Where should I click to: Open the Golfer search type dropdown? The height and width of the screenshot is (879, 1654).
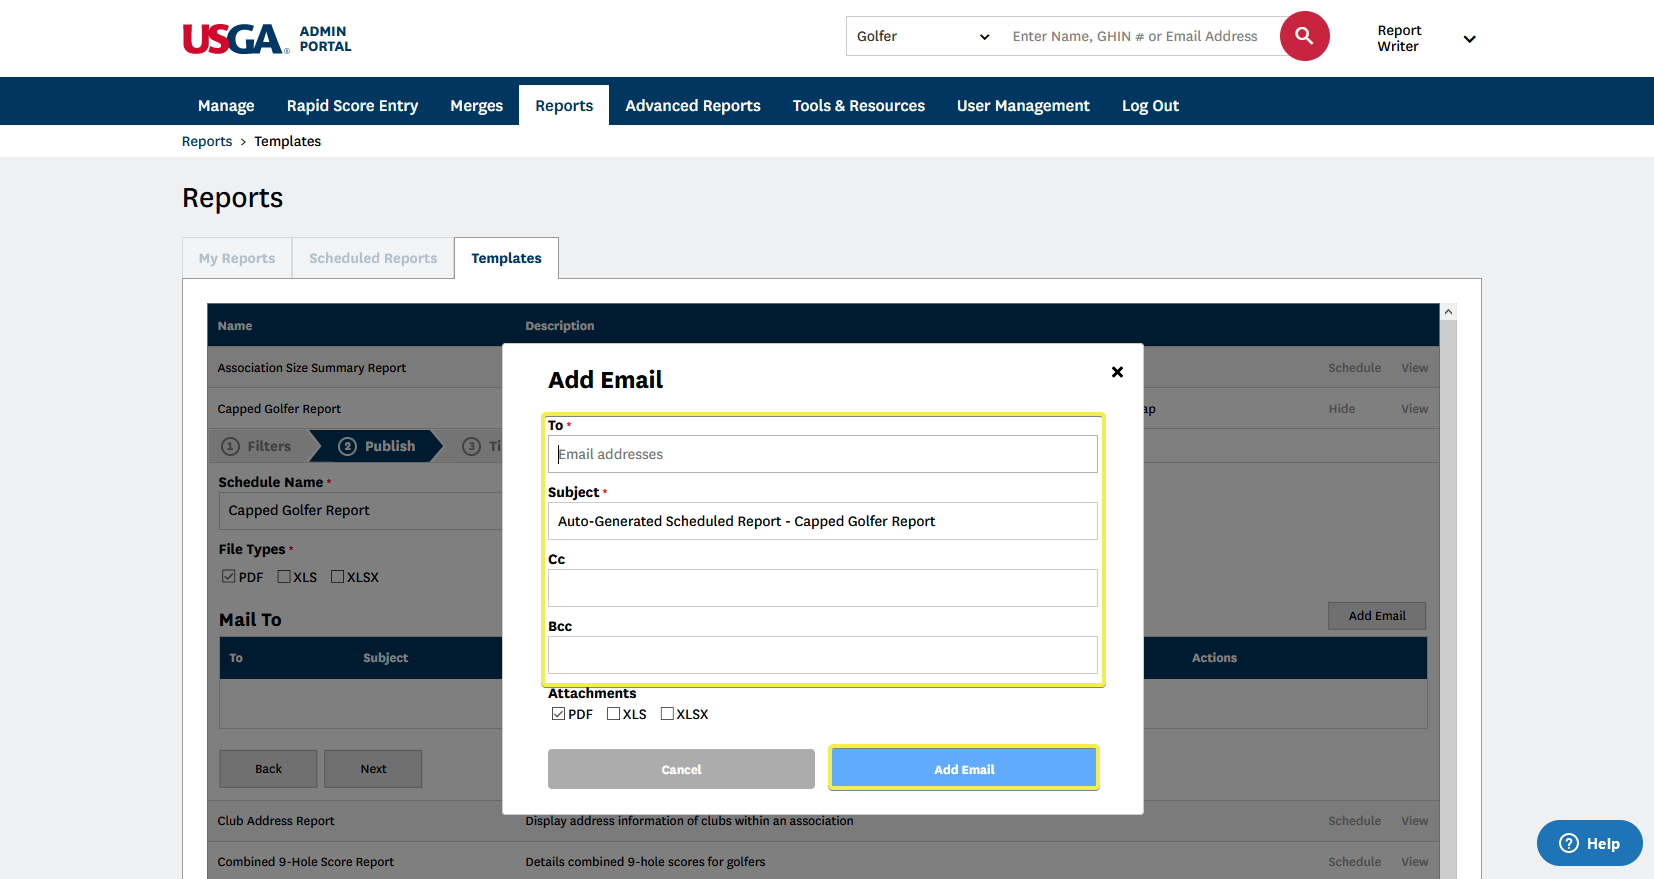click(922, 36)
